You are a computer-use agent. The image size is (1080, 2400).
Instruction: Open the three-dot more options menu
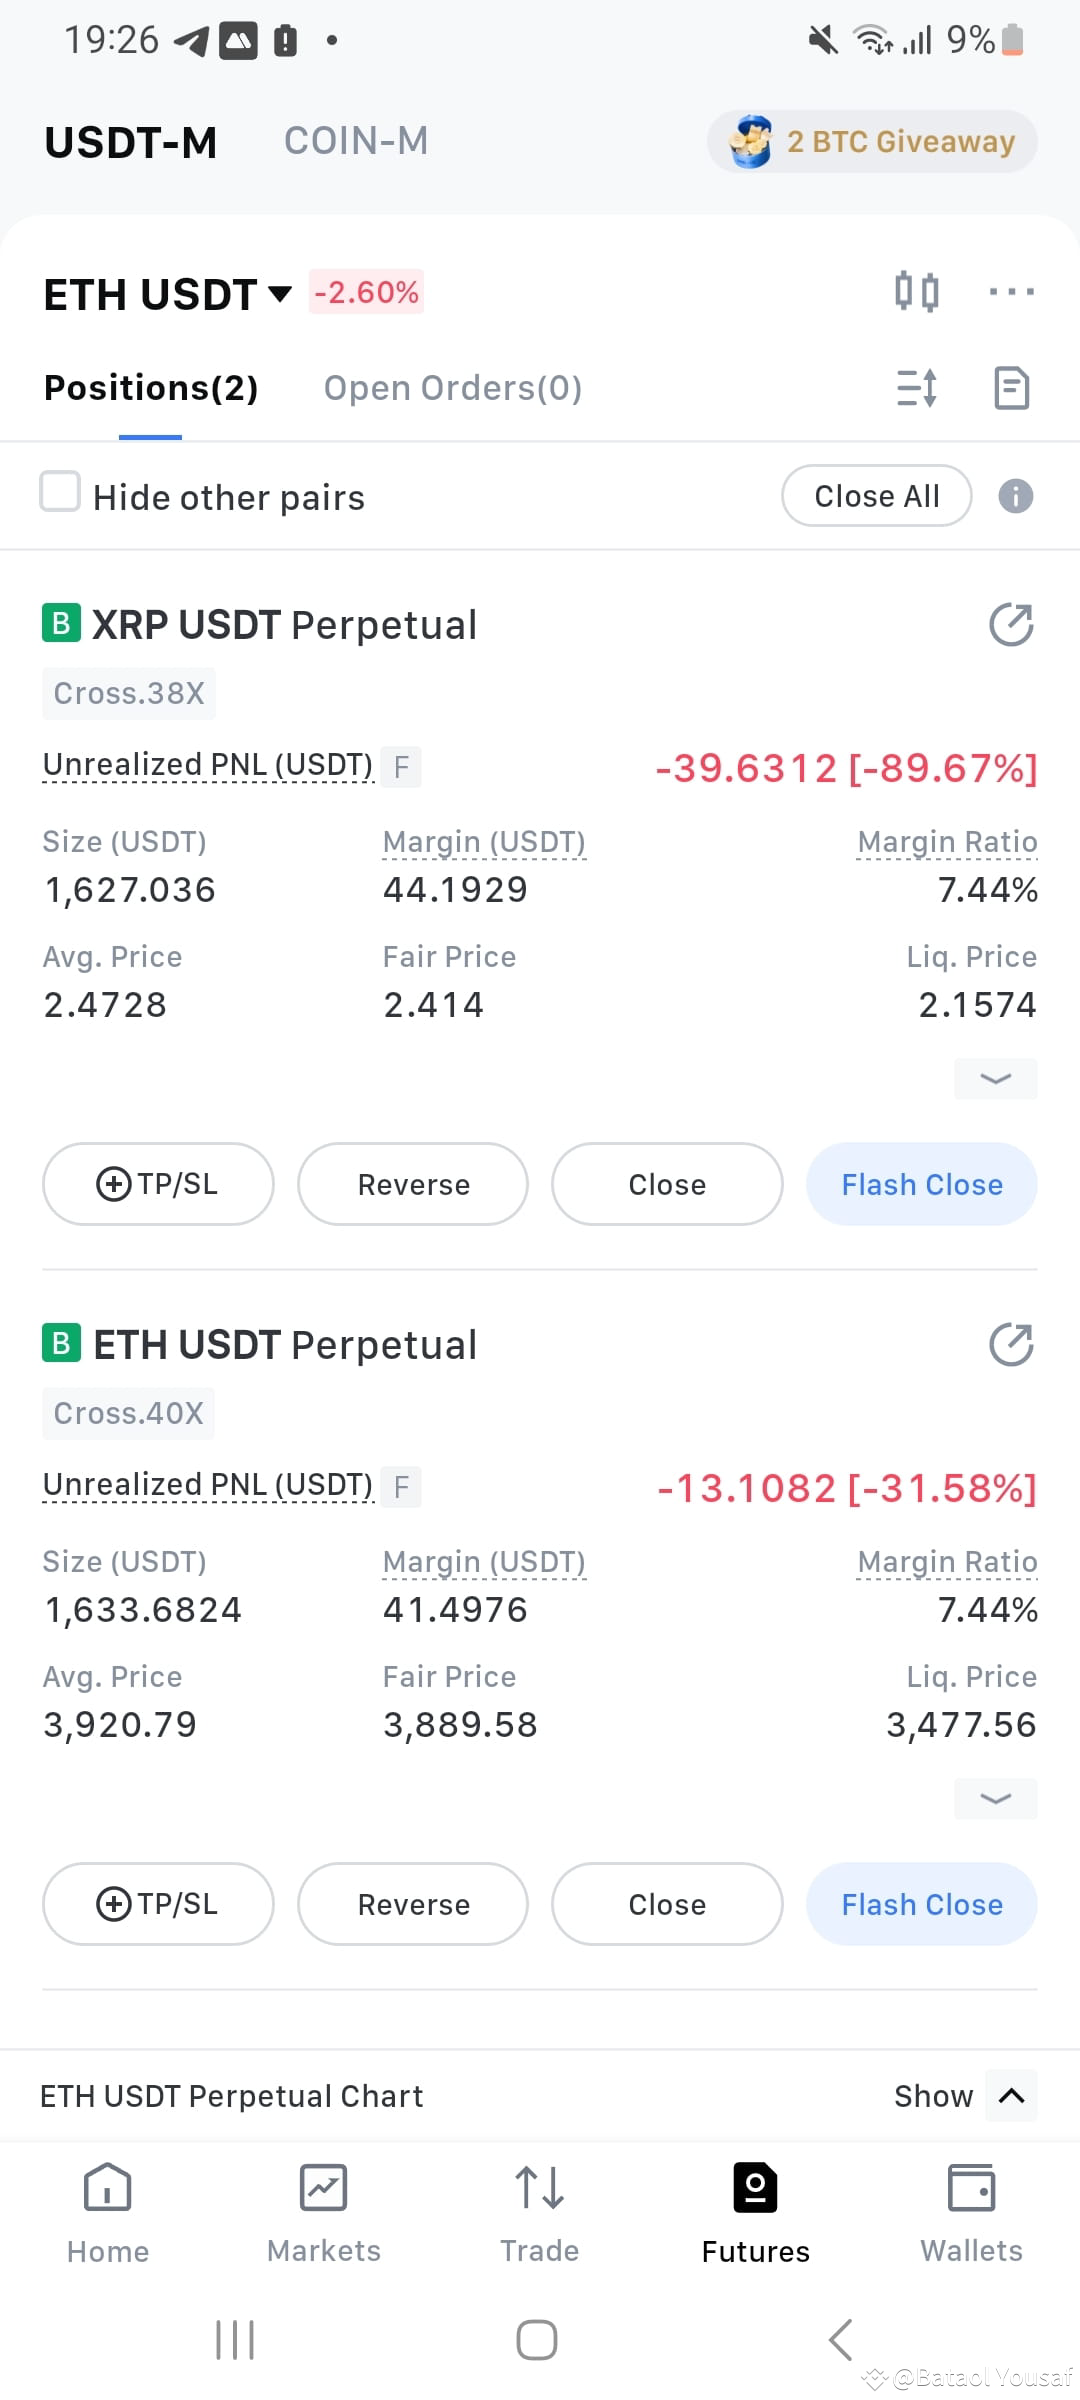[1011, 292]
